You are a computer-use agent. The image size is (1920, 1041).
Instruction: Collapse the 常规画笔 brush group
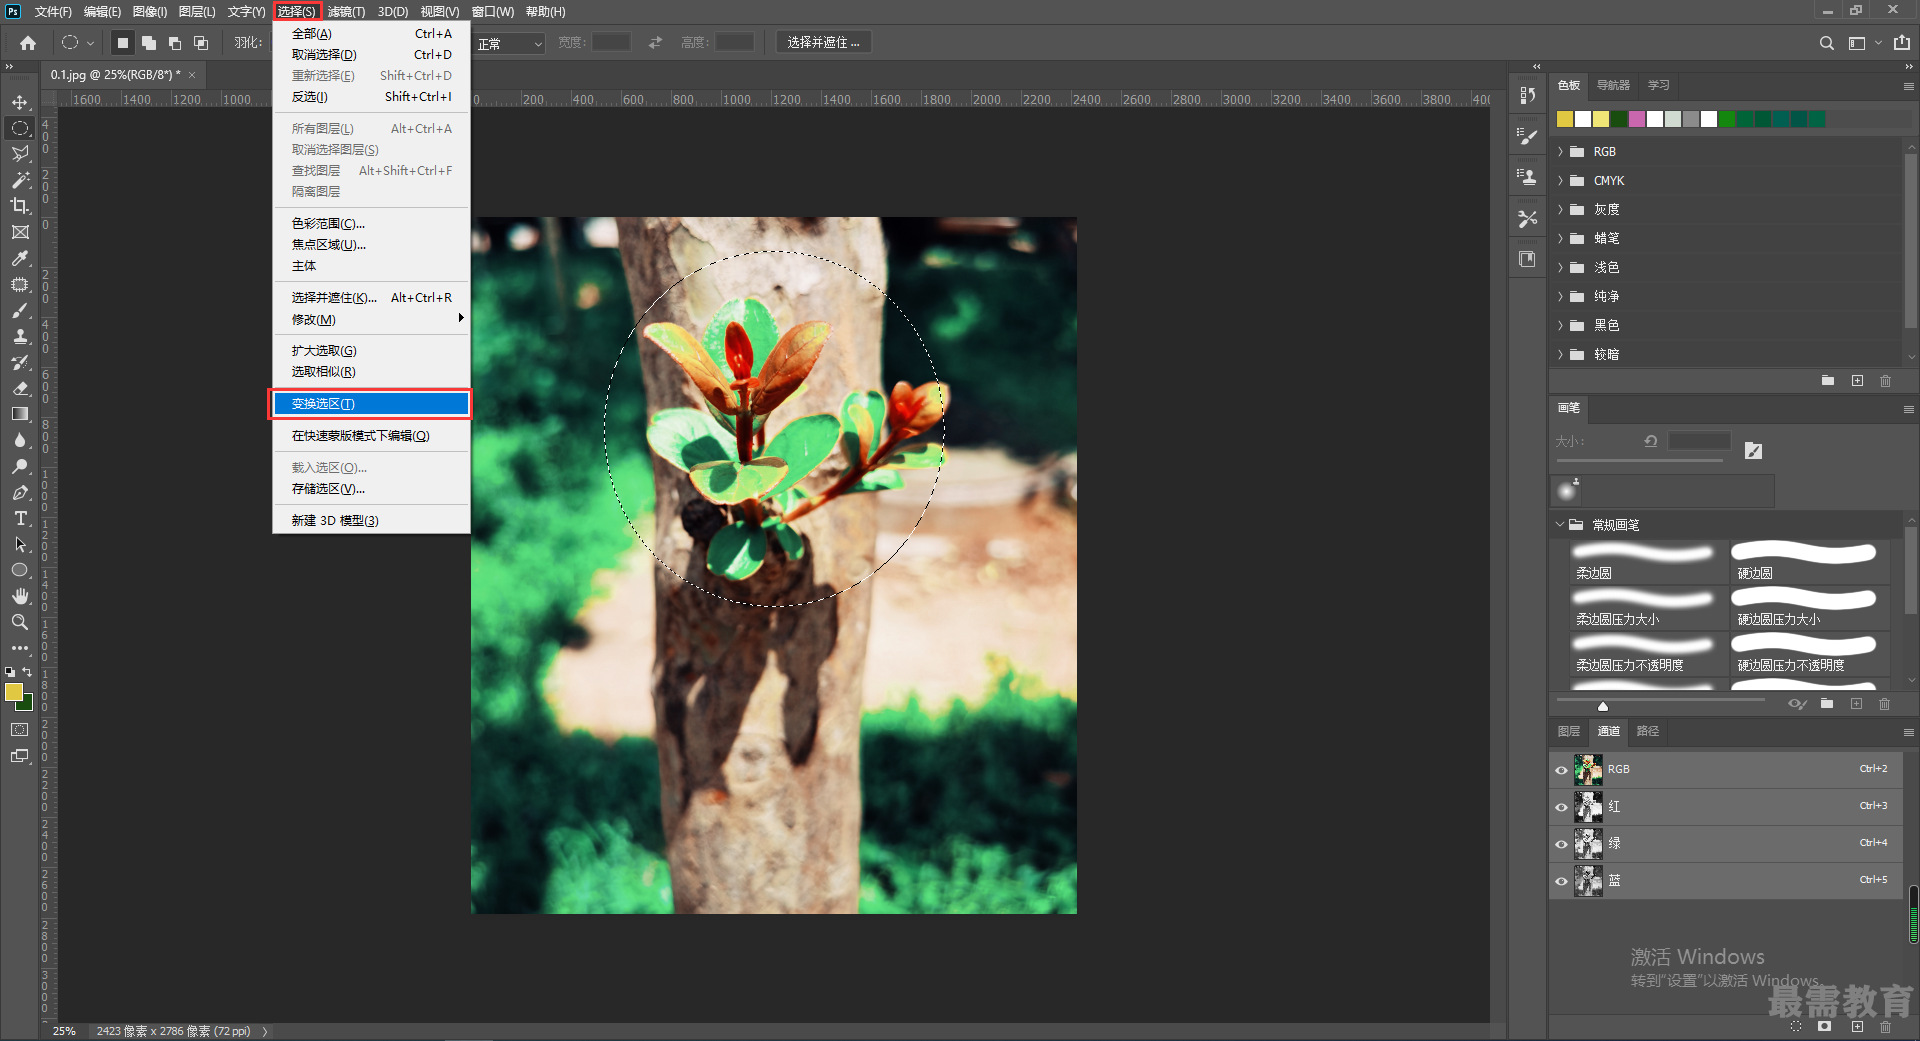(x=1560, y=525)
